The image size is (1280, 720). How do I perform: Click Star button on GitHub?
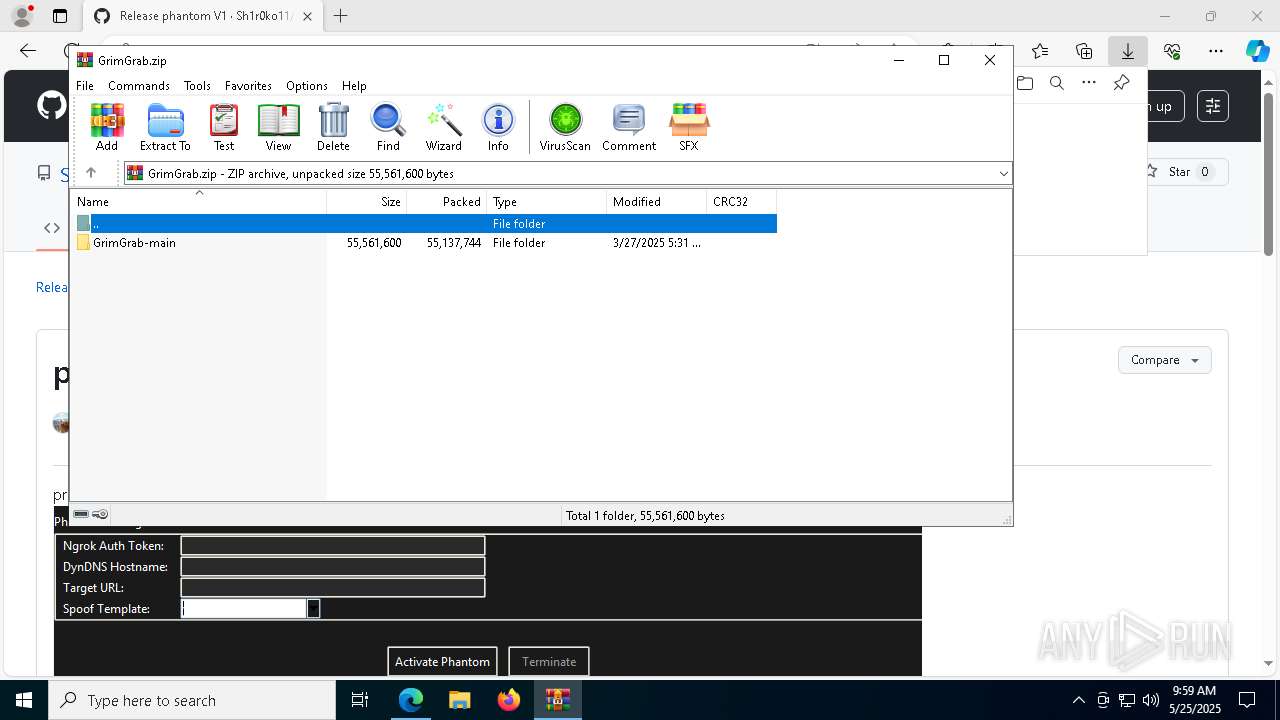coord(1181,172)
